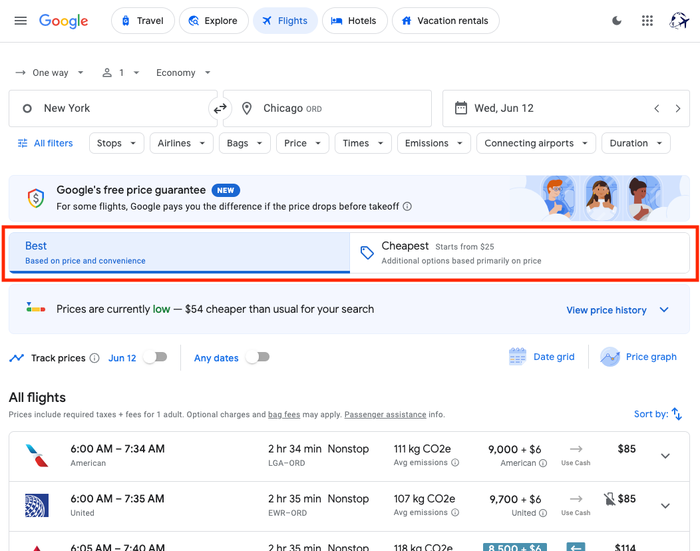Image resolution: width=700 pixels, height=551 pixels.
Task: Click the Cheapest price tag icon
Action: point(367,253)
